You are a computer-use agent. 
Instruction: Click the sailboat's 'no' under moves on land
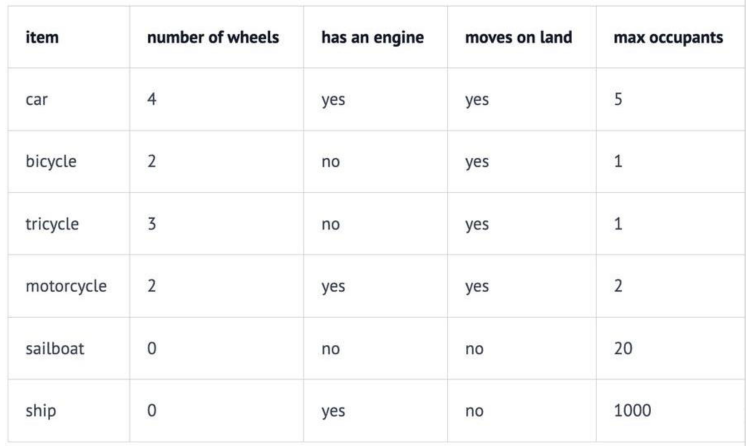click(475, 349)
